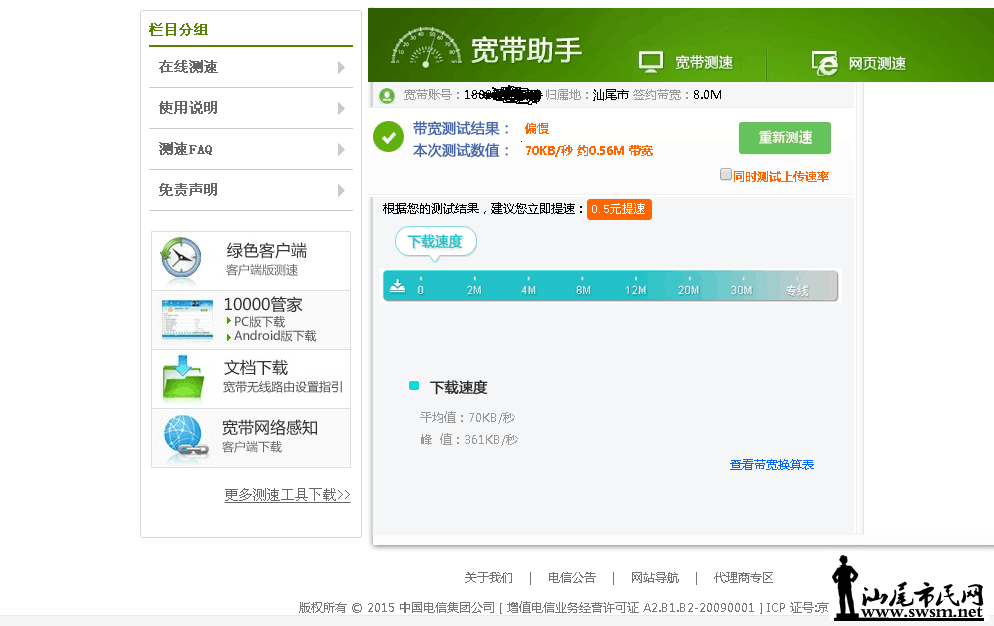
Task: Click the green checkmark result icon
Action: (389, 137)
